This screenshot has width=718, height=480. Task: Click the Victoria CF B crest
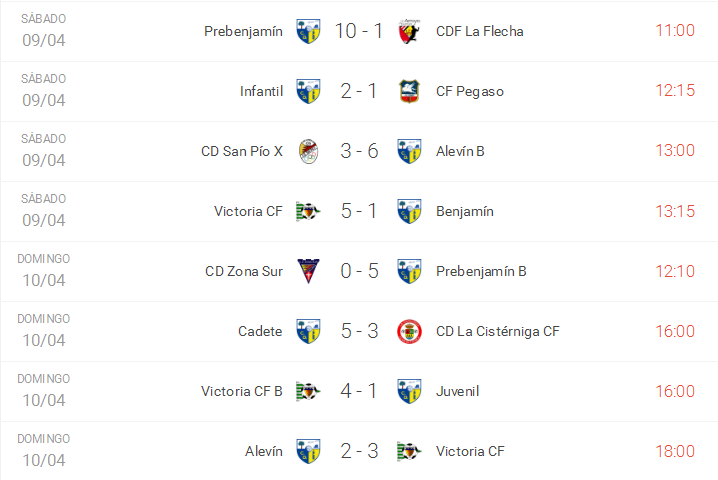309,391
